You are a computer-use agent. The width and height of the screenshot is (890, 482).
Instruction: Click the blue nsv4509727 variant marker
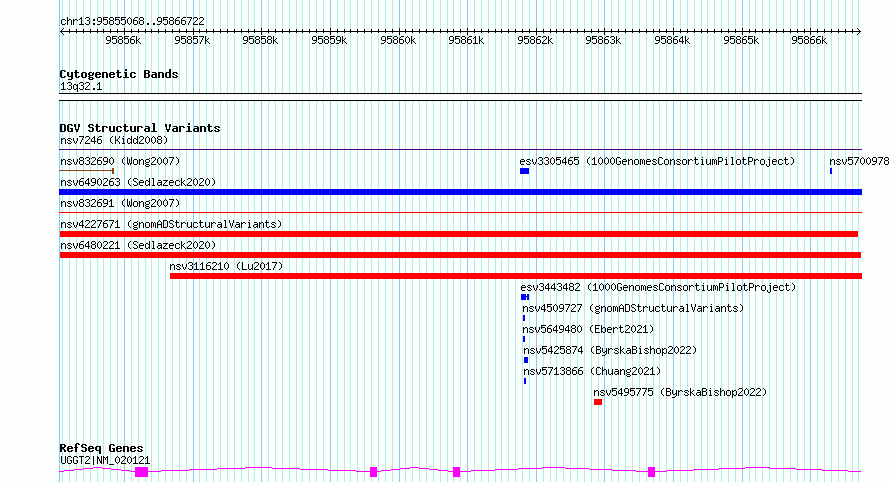[524, 318]
